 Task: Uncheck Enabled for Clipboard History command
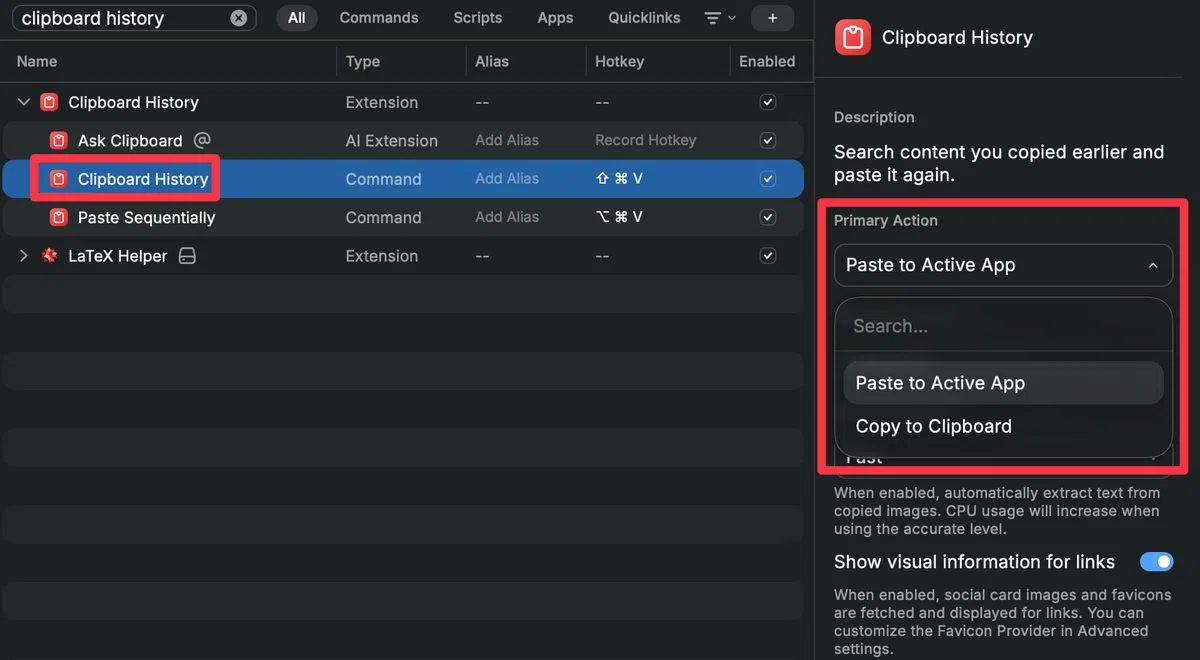(x=768, y=179)
